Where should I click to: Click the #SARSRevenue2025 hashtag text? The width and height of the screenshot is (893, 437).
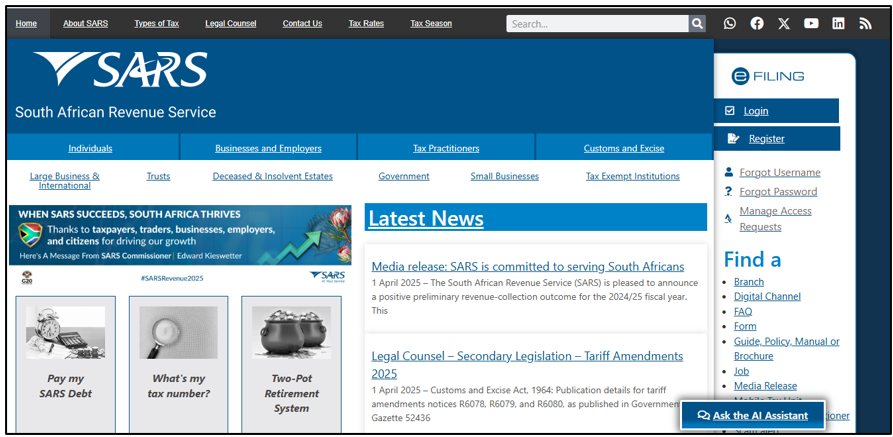click(x=171, y=278)
